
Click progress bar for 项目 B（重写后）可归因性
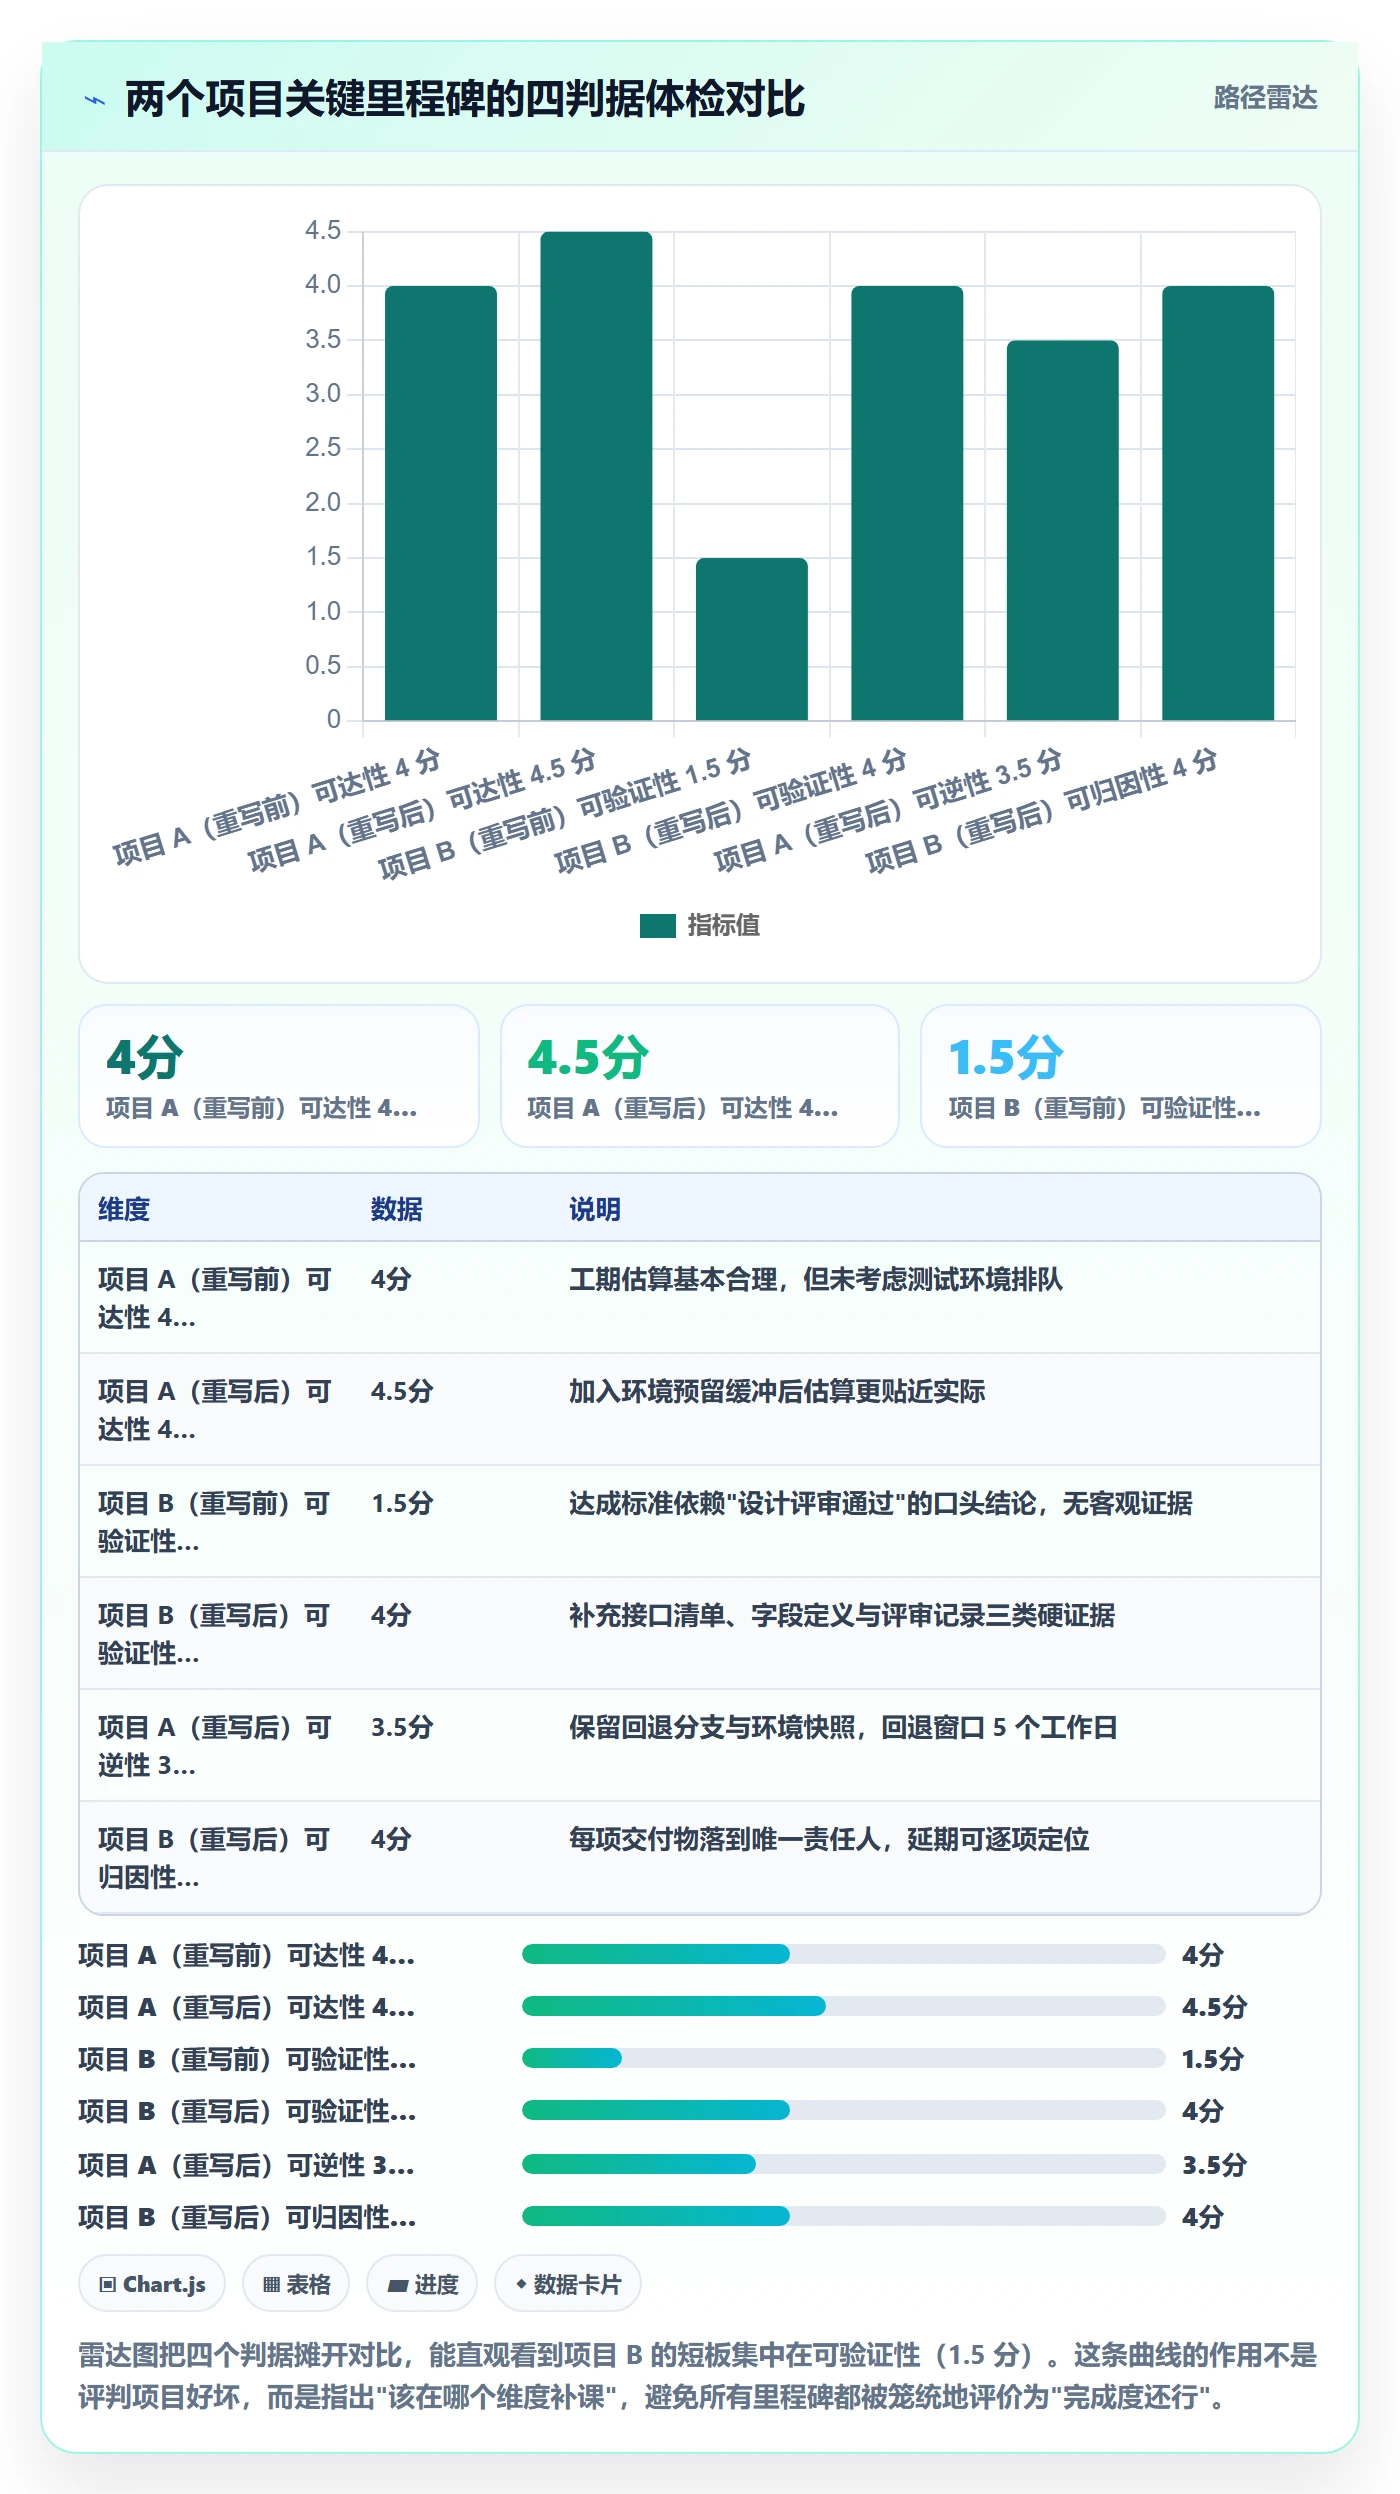click(x=844, y=2216)
